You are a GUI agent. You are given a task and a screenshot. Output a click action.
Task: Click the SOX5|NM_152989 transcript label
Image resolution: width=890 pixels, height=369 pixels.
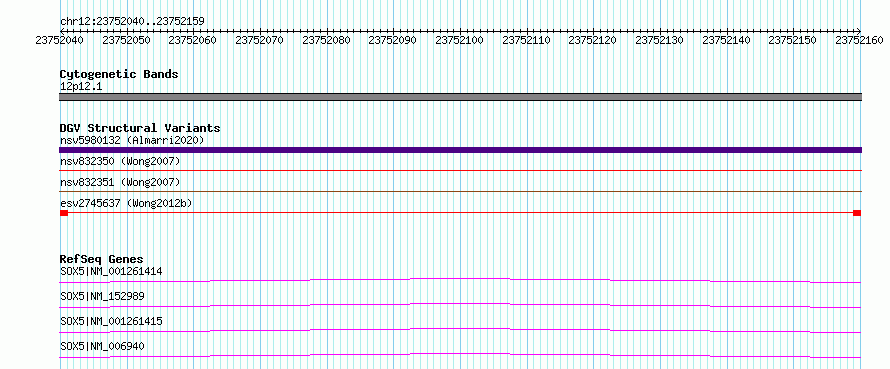tap(102, 296)
